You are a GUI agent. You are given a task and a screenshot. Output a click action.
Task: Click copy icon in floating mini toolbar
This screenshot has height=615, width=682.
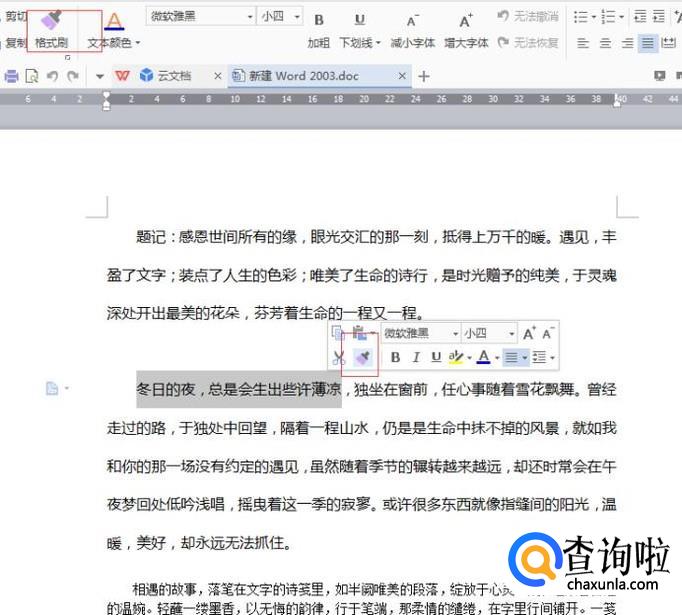(337, 333)
